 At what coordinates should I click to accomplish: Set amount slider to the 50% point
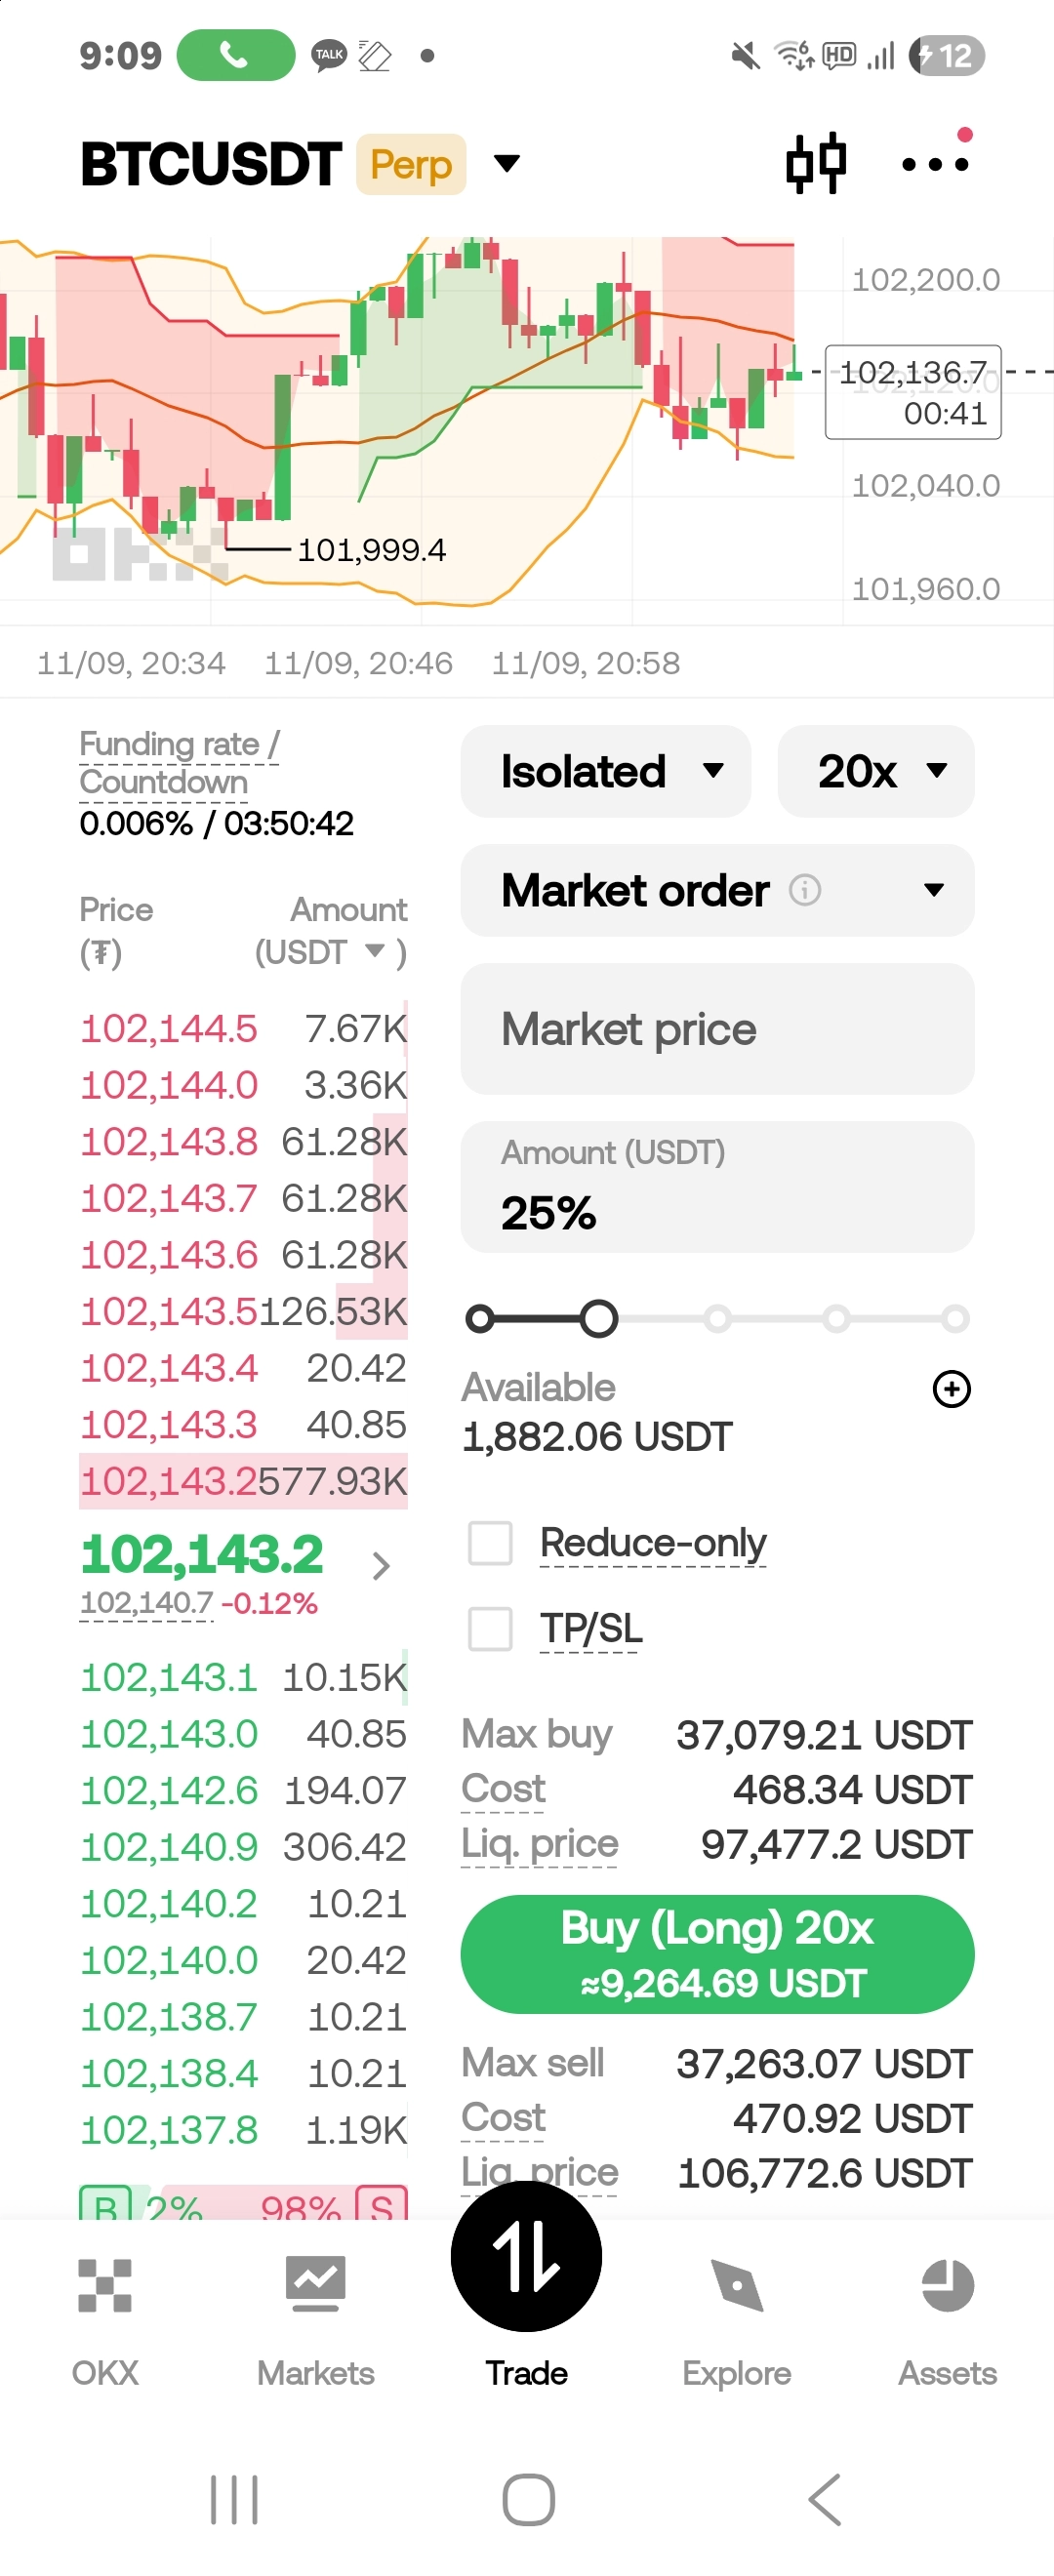[x=717, y=1319]
